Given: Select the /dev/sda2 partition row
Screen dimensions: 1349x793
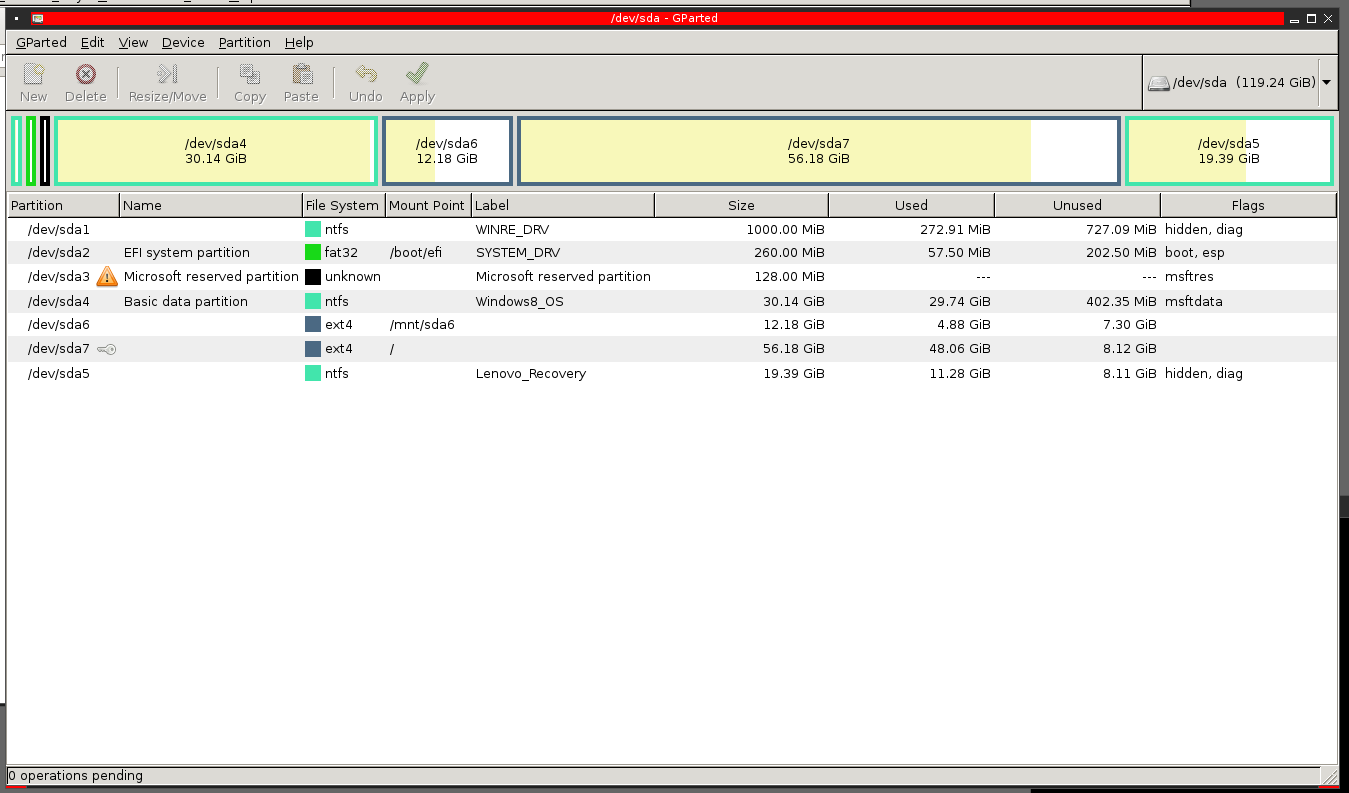Looking at the screenshot, I should [x=672, y=253].
